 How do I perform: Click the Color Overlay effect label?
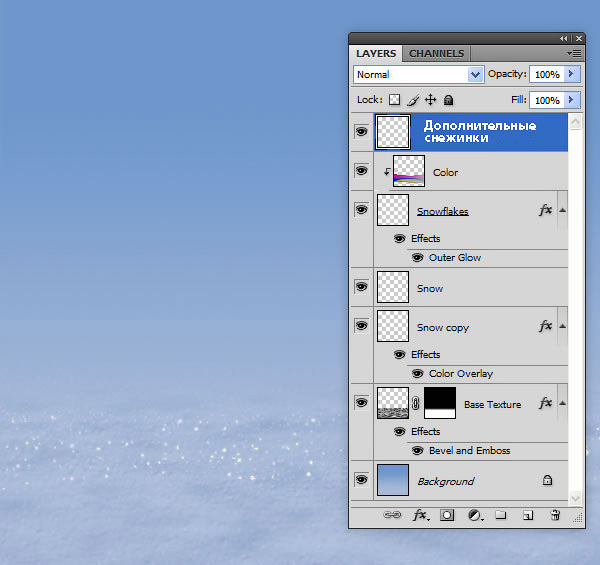point(461,374)
